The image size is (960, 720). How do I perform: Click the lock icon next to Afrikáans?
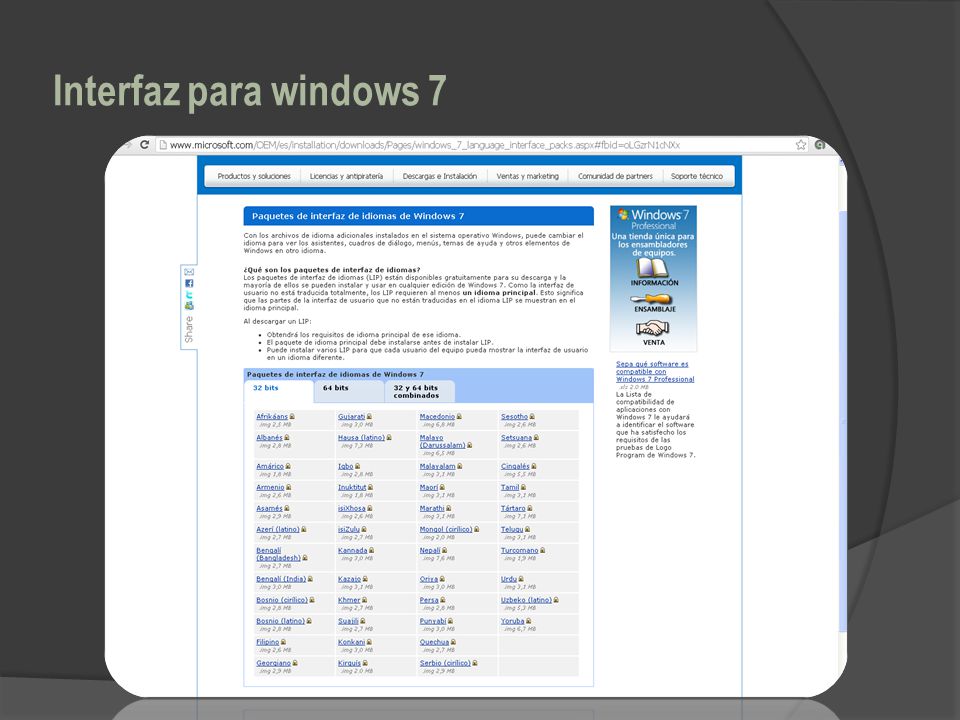pyautogui.click(x=292, y=417)
